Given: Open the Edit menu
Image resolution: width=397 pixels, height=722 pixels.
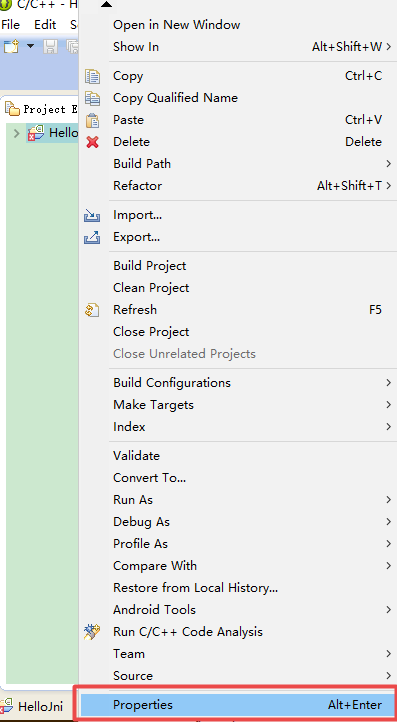Looking at the screenshot, I should click(x=45, y=24).
